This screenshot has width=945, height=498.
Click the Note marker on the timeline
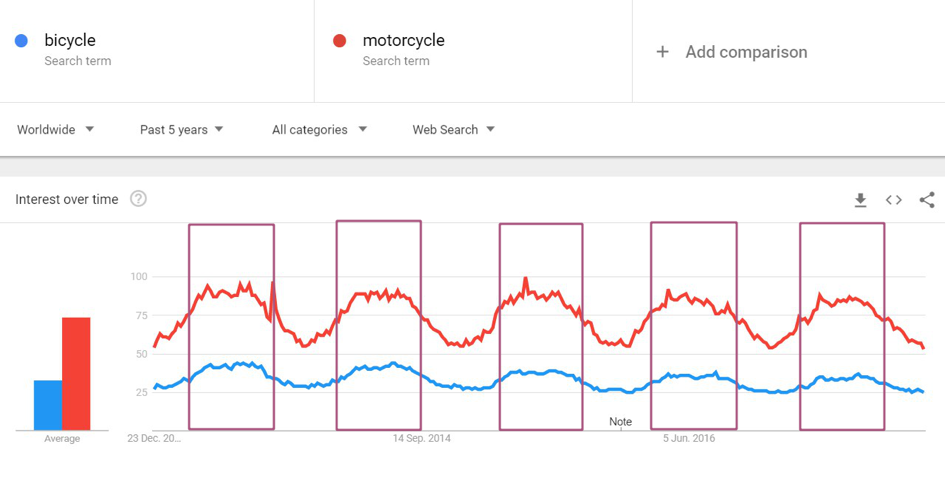[621, 422]
